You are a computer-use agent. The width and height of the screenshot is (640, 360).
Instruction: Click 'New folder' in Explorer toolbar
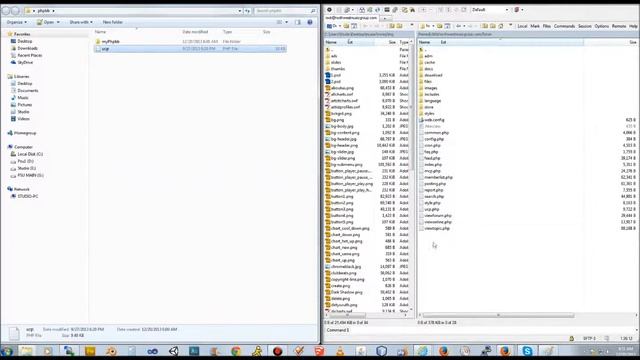pos(112,22)
